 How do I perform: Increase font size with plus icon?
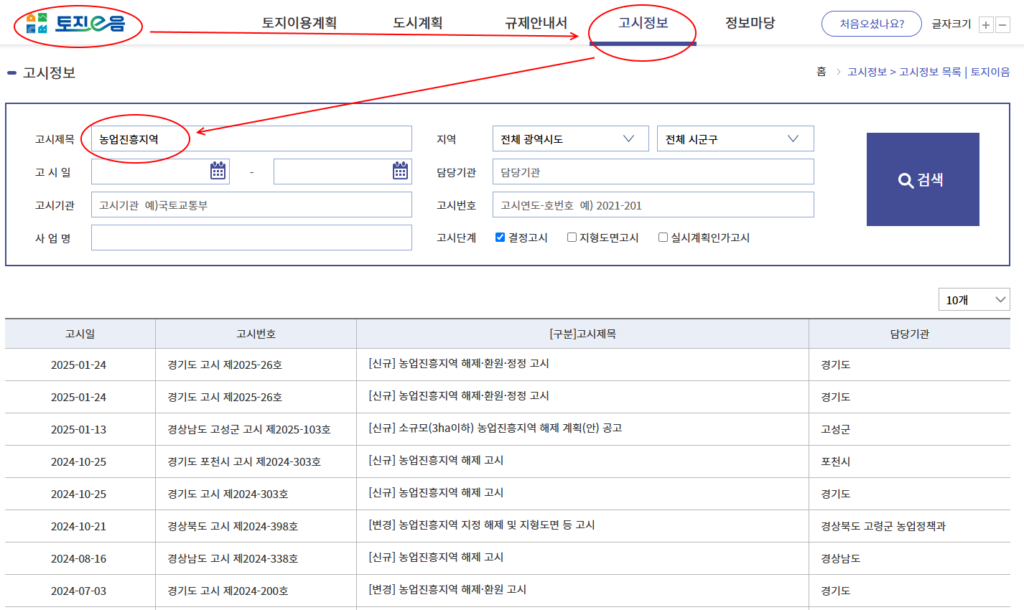click(x=985, y=25)
